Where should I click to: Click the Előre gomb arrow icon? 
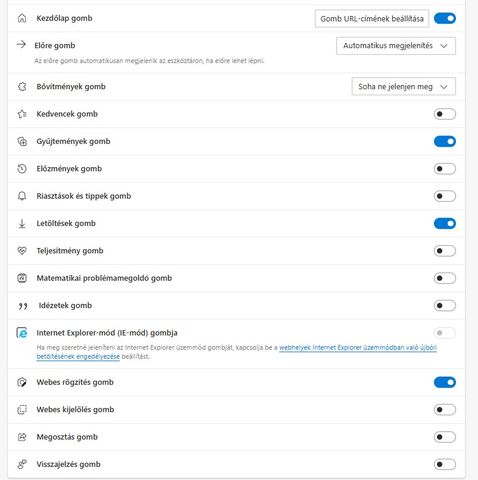21,44
